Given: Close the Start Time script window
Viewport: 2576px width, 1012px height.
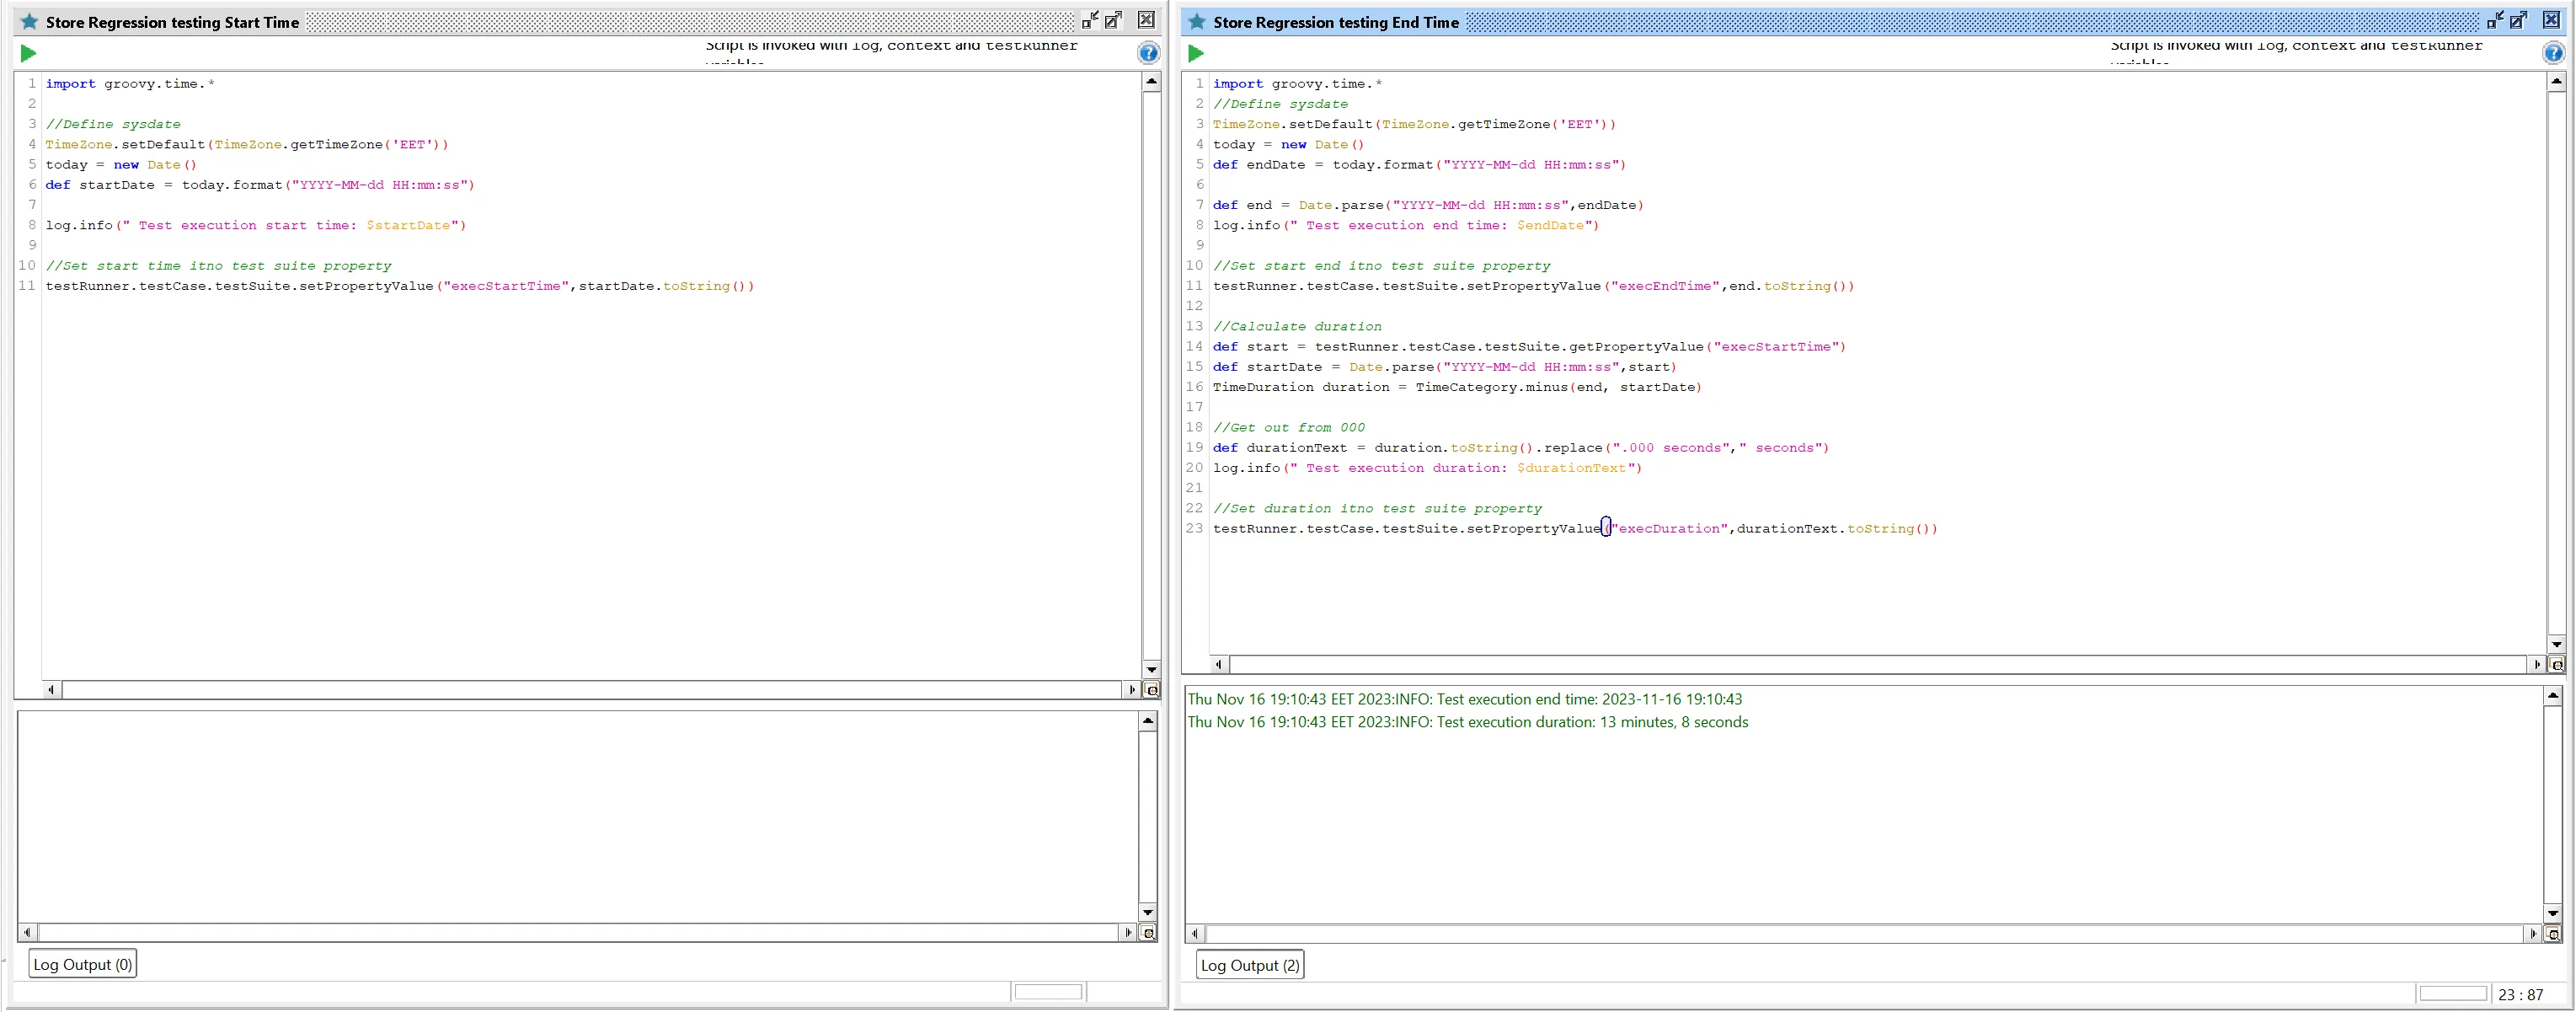Looking at the screenshot, I should (1146, 20).
